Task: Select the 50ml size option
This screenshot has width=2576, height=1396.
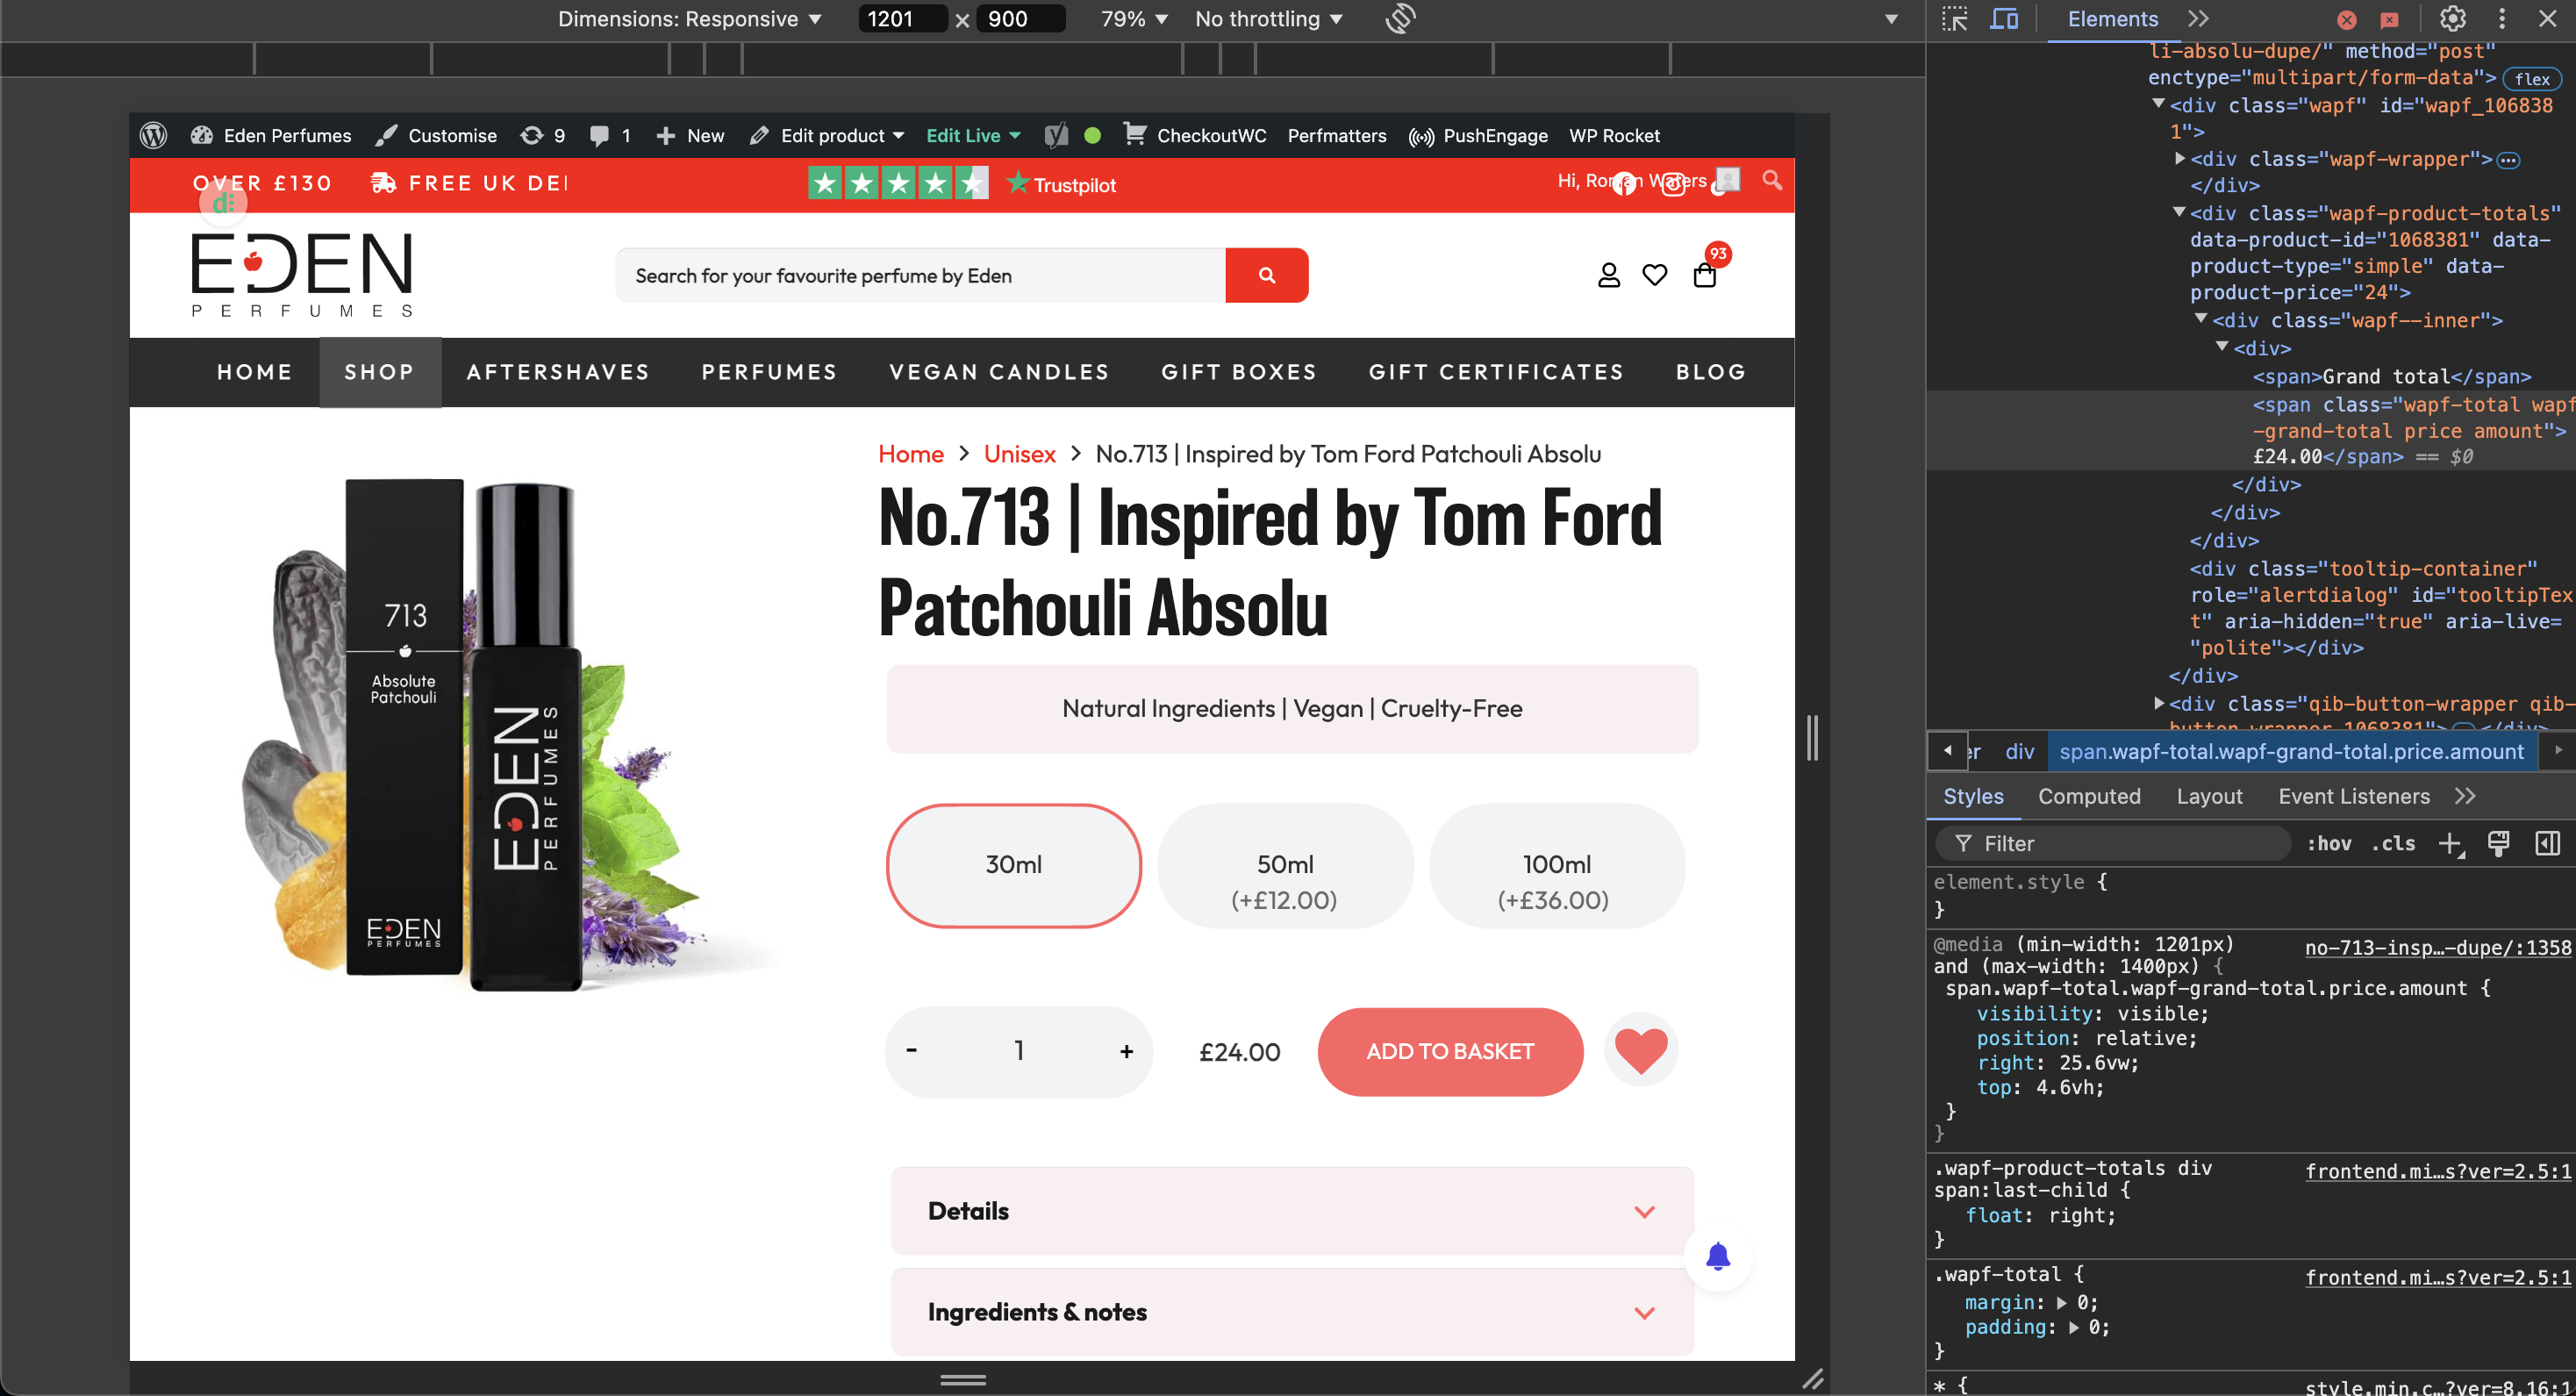Action: coord(1285,865)
